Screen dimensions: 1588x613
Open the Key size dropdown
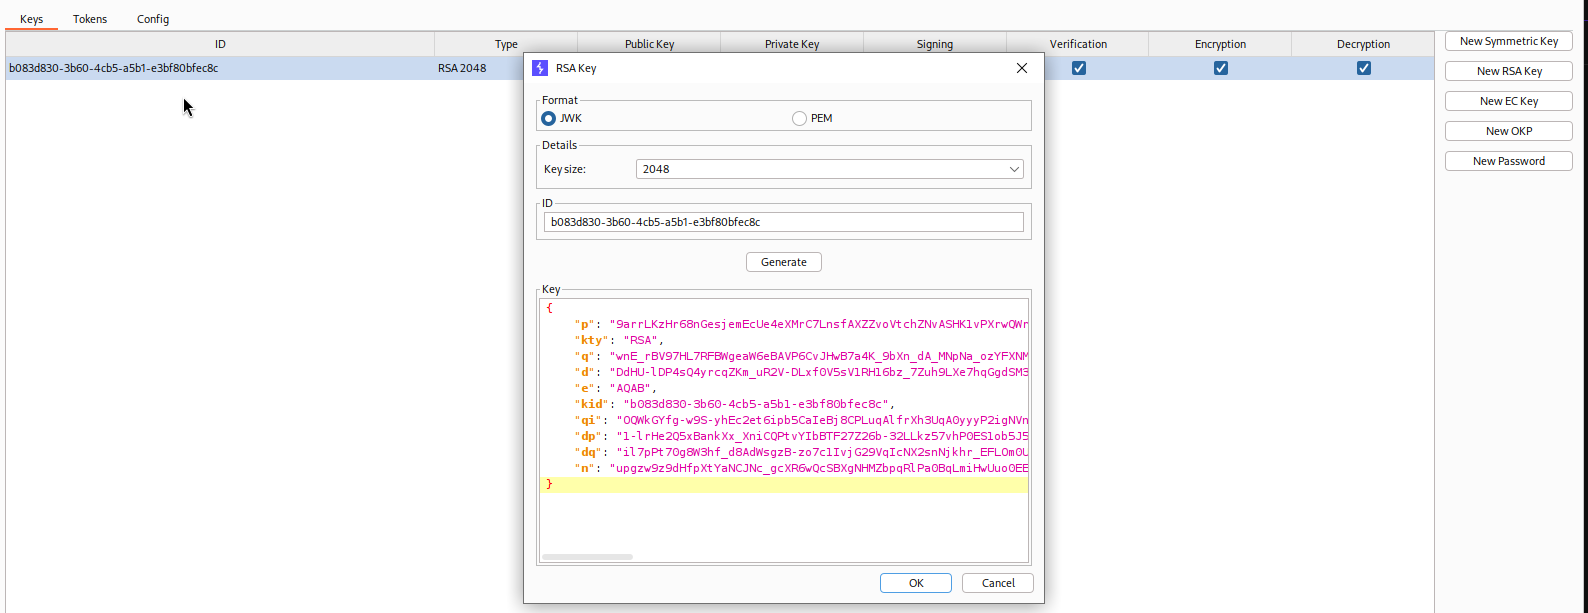(x=829, y=169)
